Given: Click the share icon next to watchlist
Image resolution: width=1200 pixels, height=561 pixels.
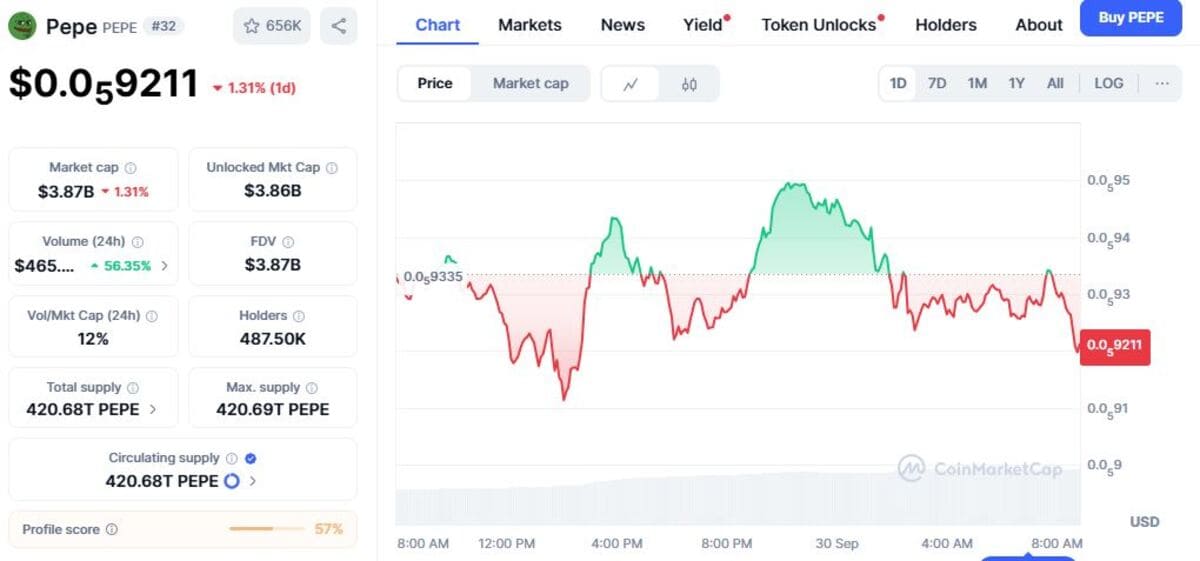Looking at the screenshot, I should (x=339, y=26).
